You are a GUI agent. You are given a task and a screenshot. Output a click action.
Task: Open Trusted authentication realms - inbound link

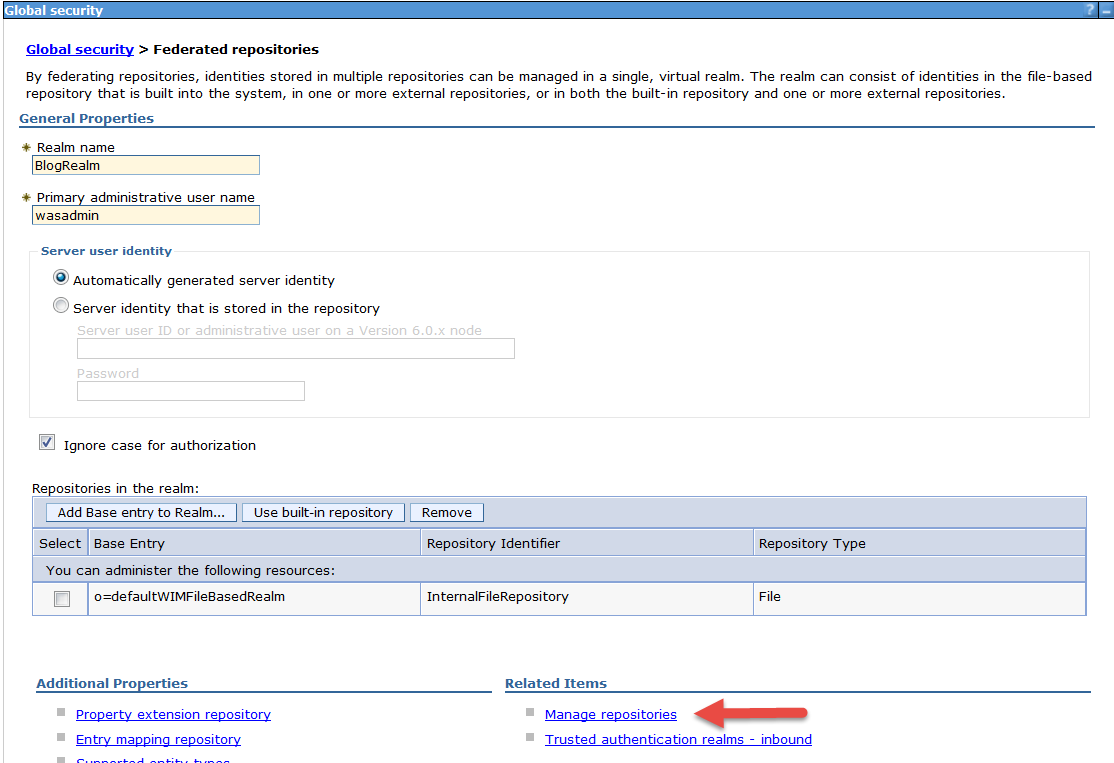click(x=678, y=739)
